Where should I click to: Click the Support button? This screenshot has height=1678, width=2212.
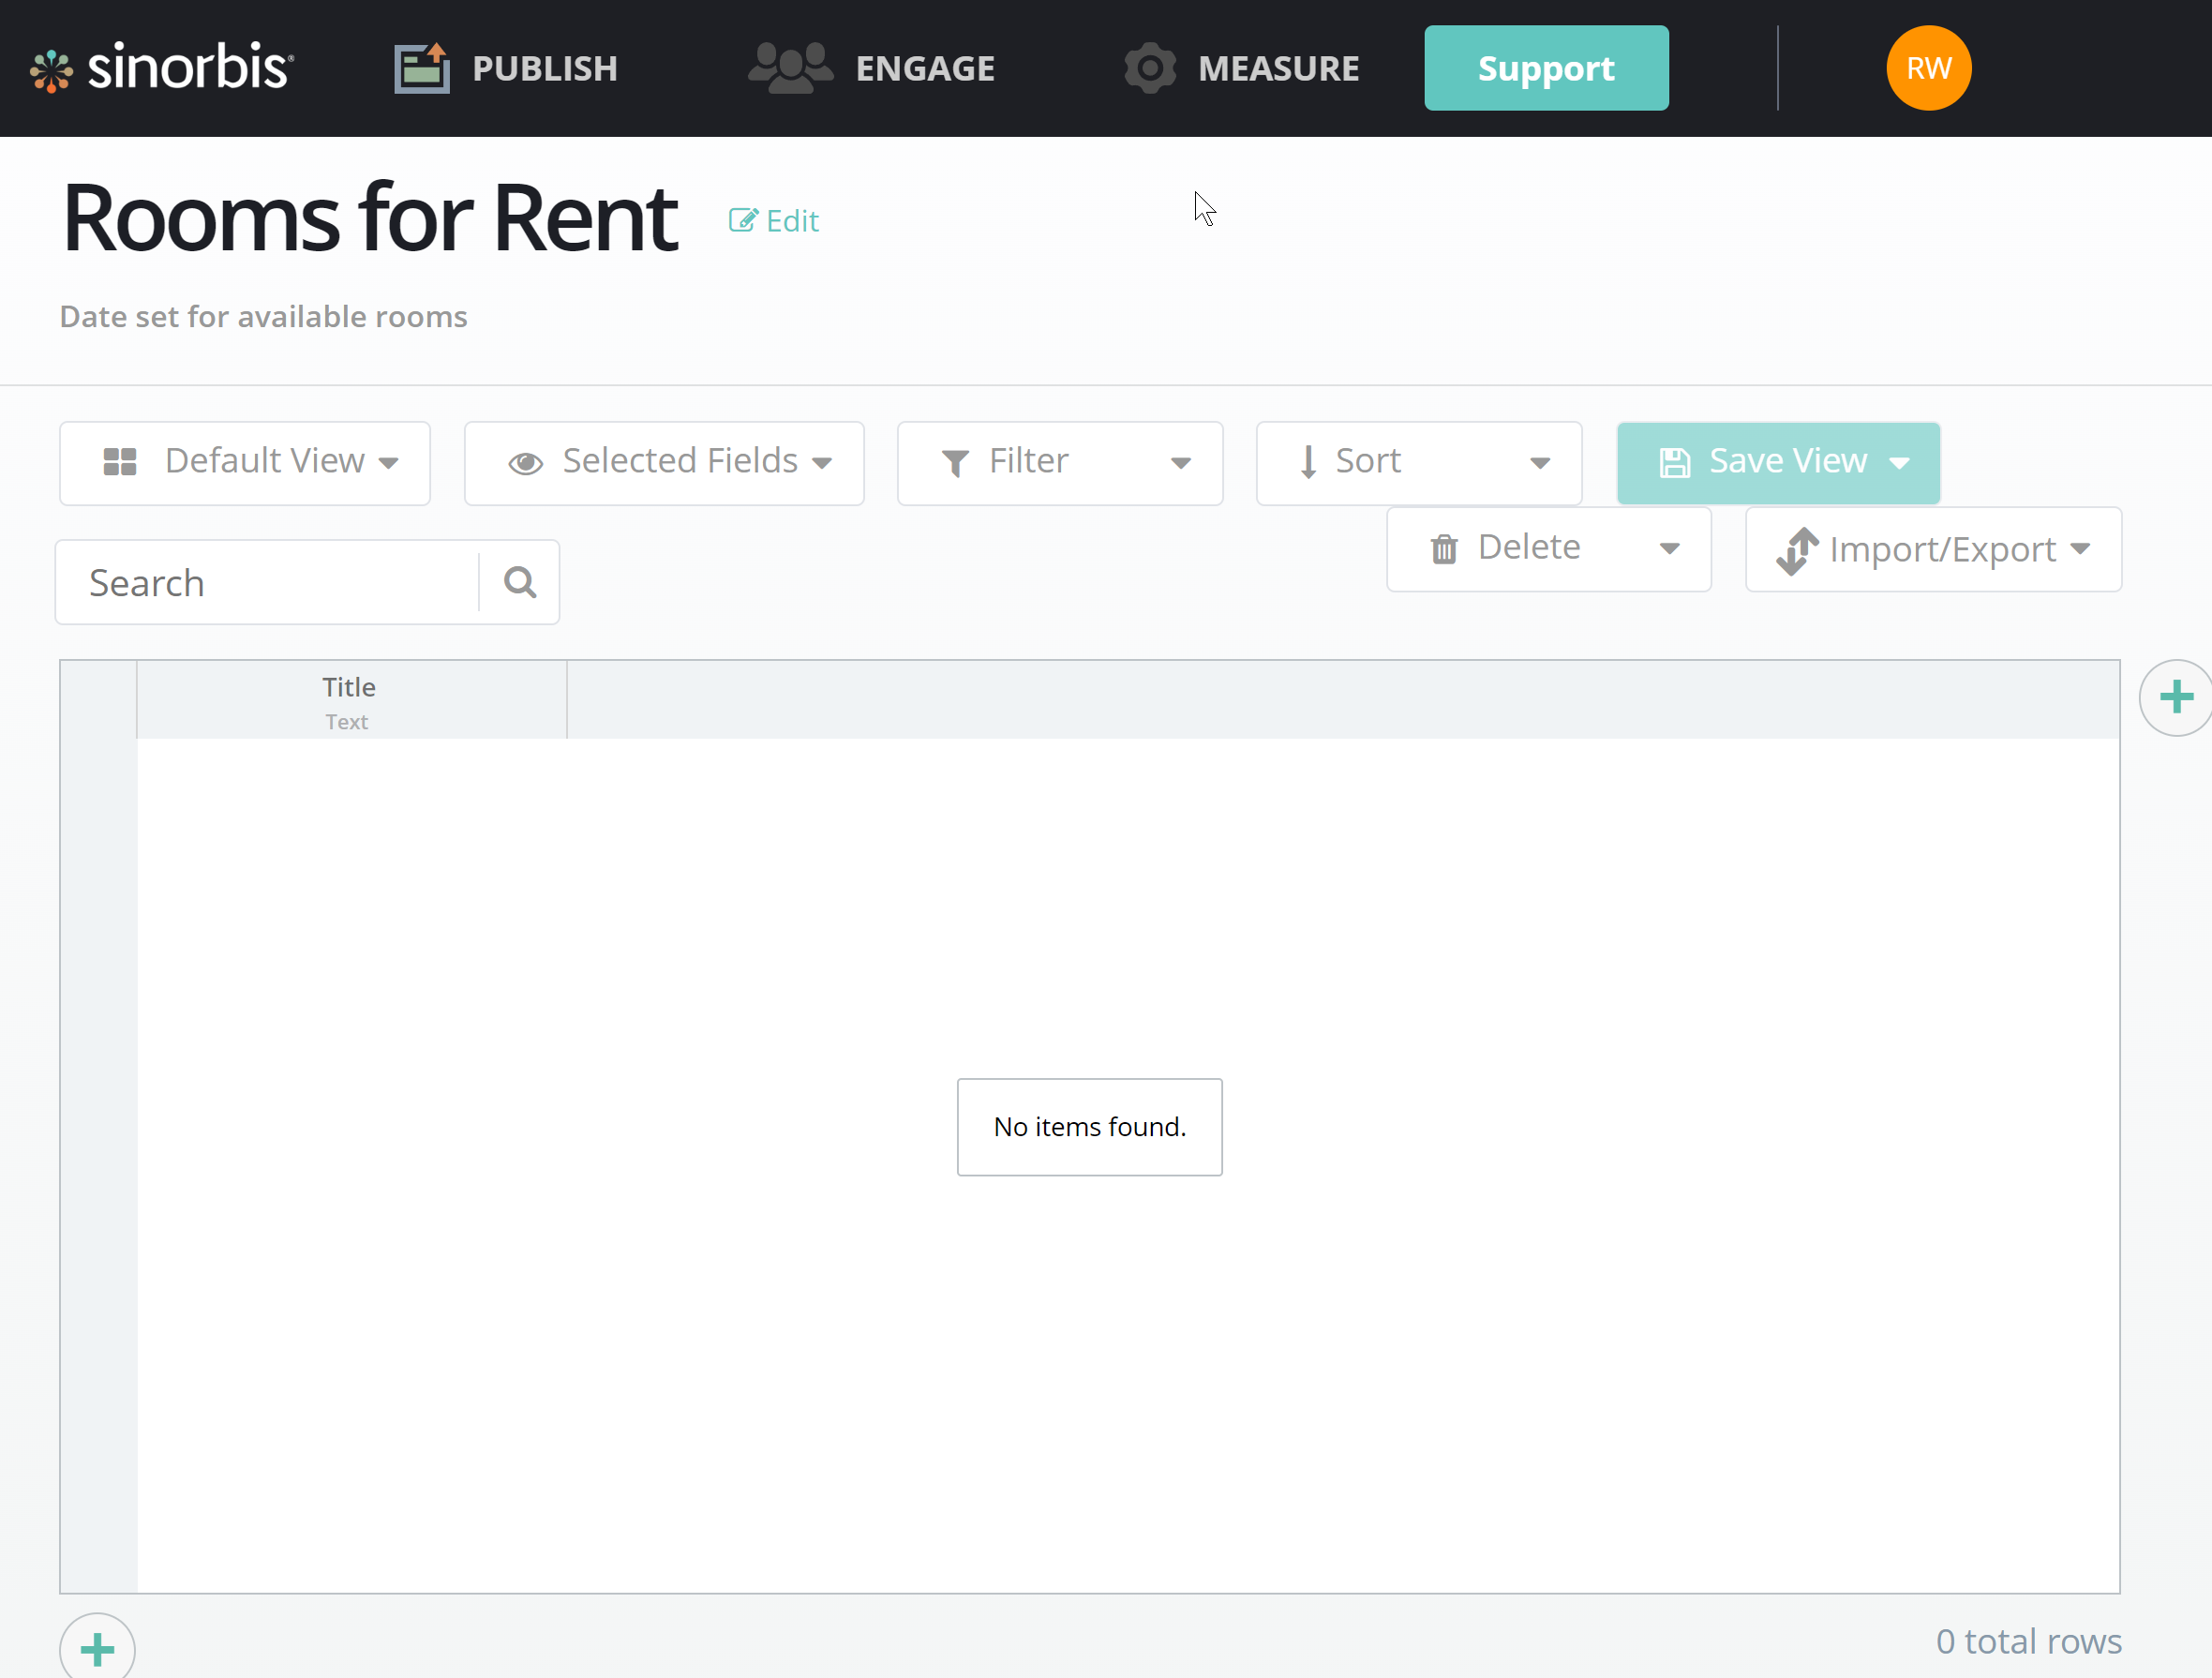point(1545,68)
